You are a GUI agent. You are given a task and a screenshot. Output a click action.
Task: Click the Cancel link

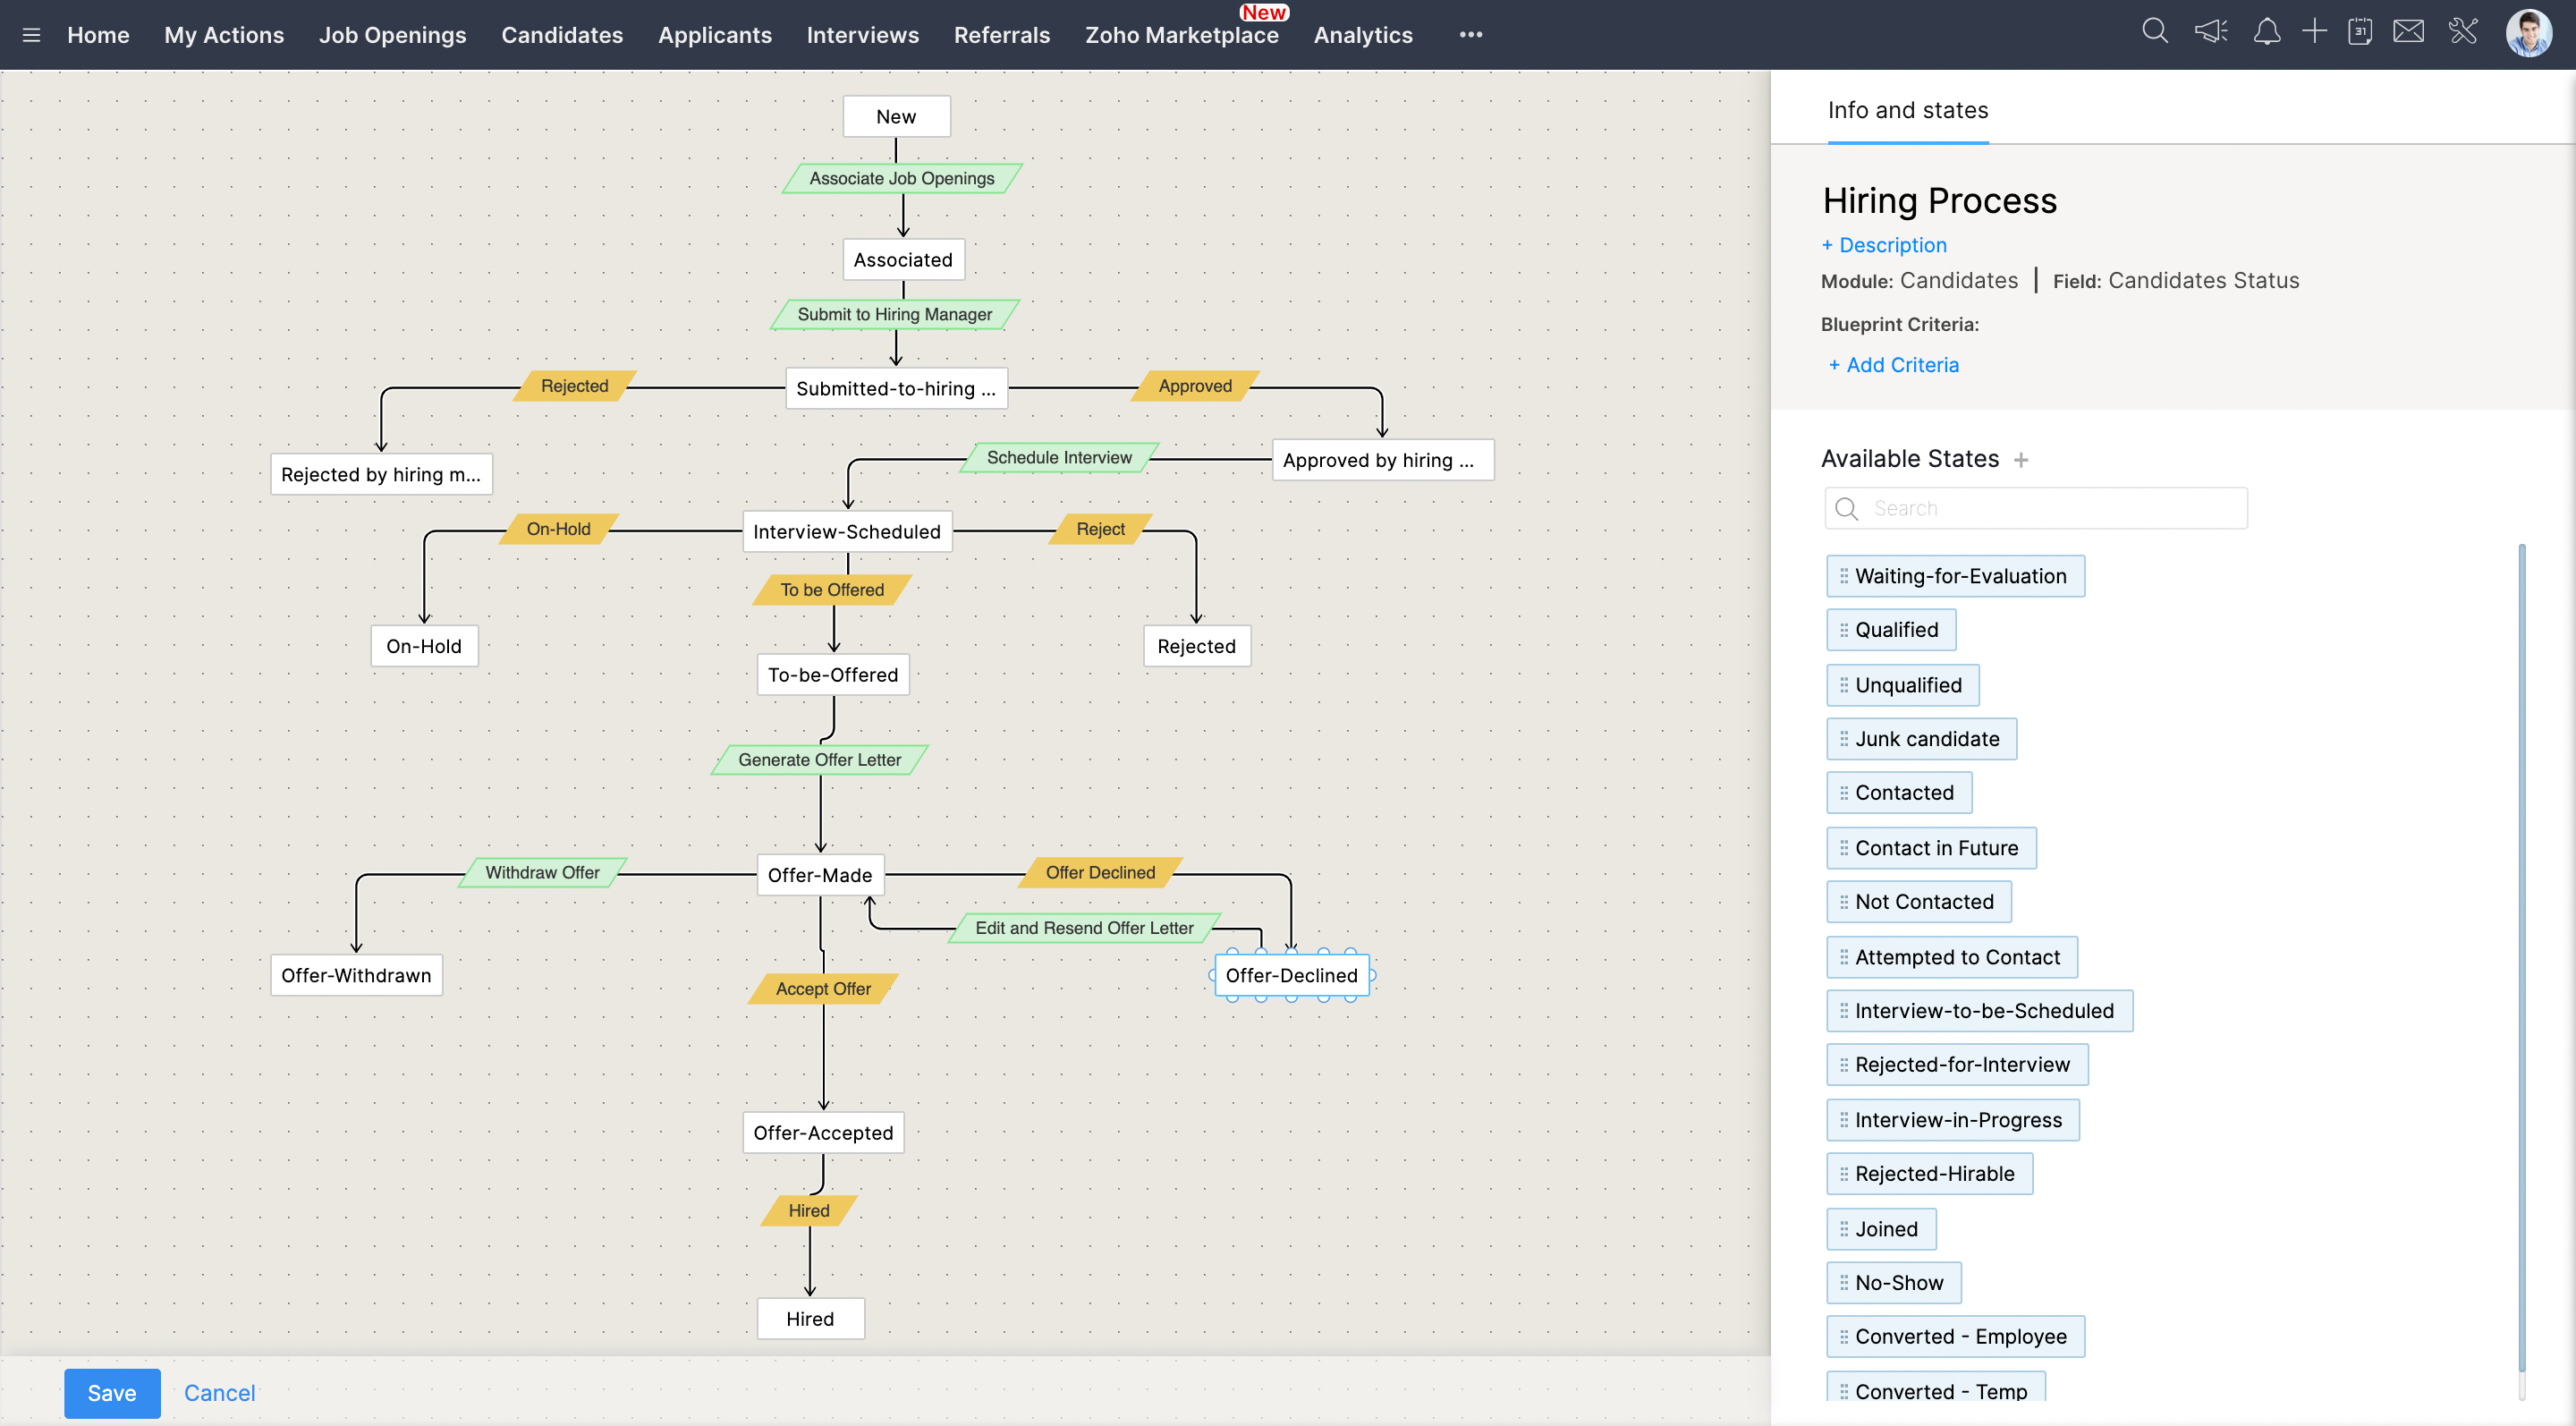219,1392
